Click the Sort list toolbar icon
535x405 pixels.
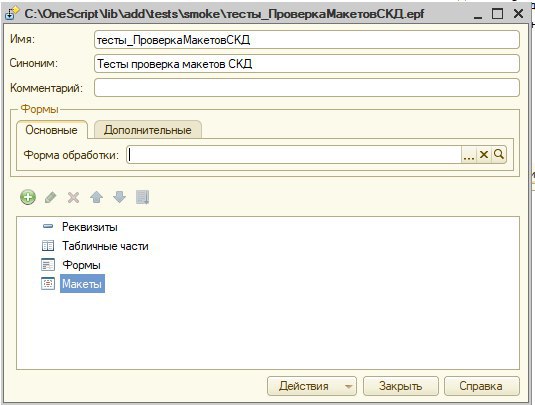click(142, 197)
